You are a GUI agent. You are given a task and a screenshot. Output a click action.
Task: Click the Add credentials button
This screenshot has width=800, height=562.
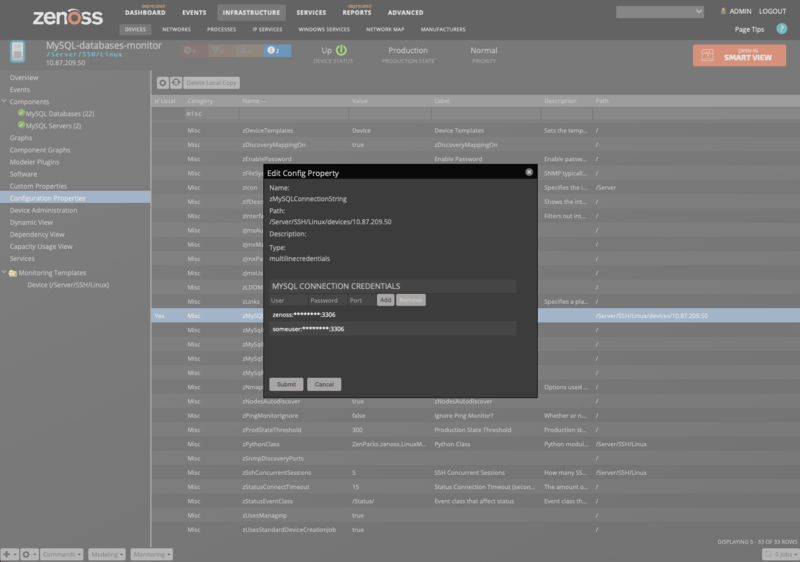pos(385,300)
